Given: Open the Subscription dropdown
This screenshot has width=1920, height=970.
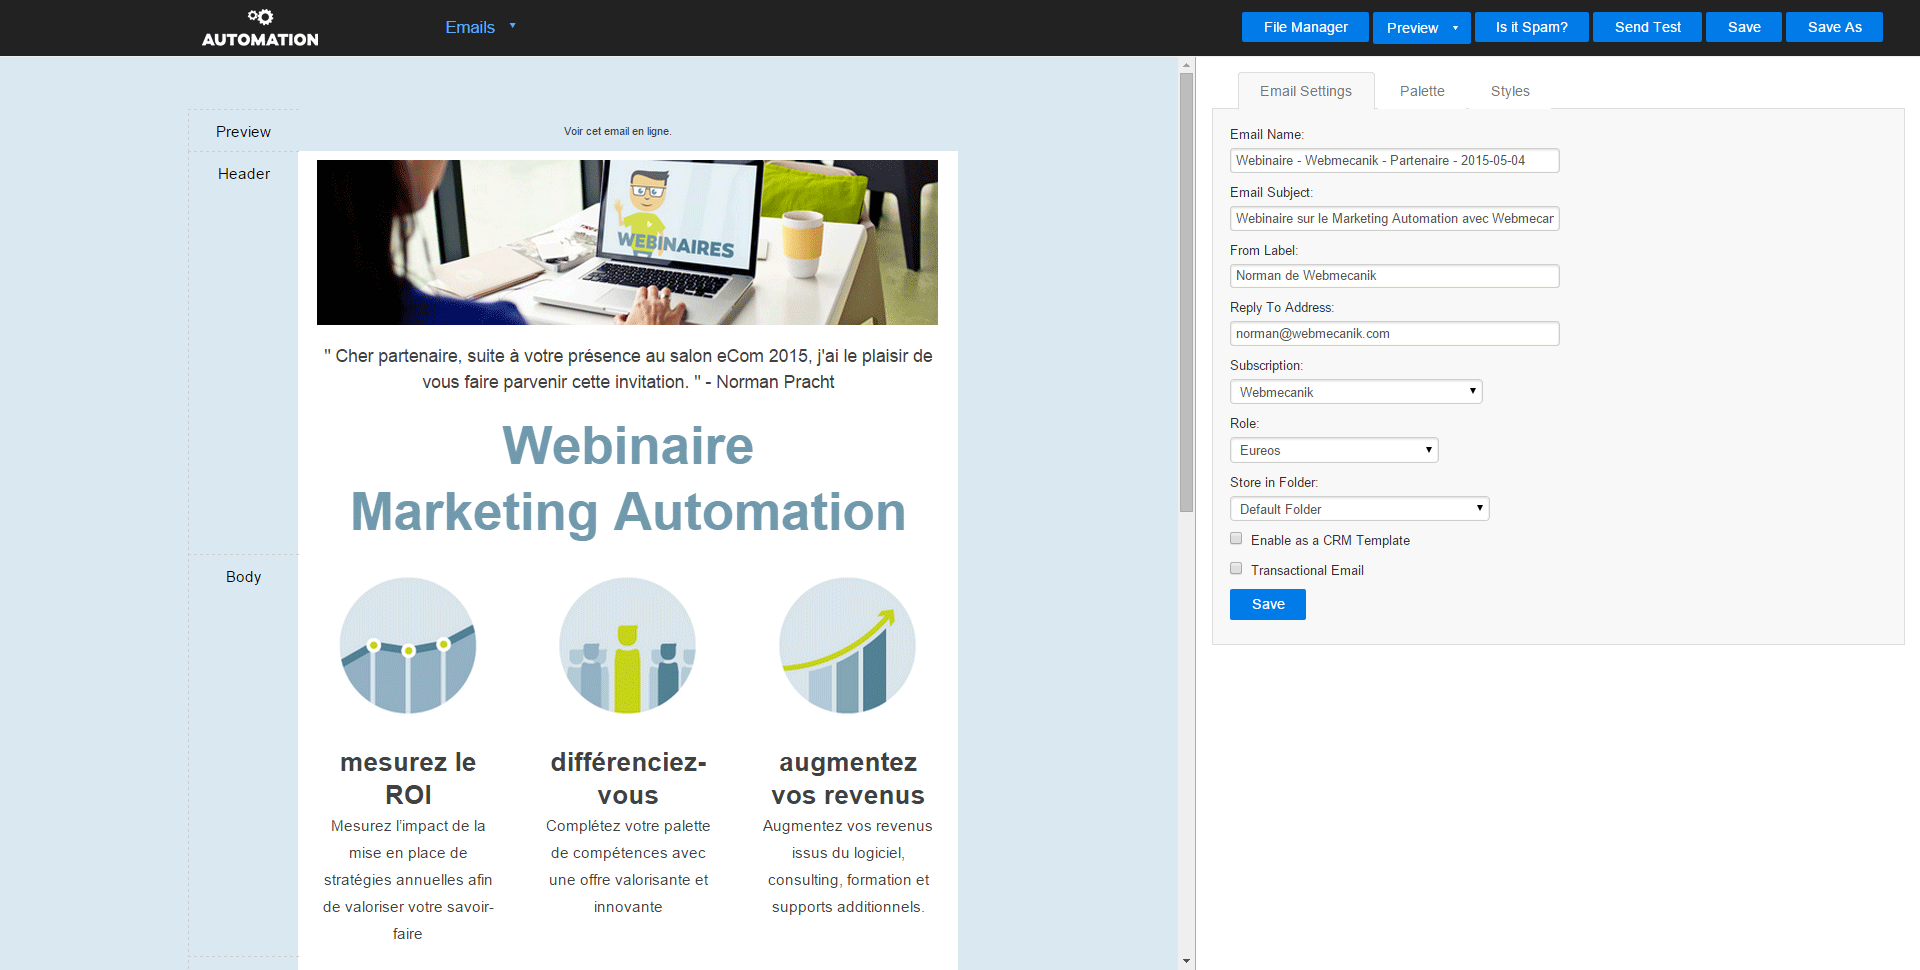Looking at the screenshot, I should (1355, 392).
